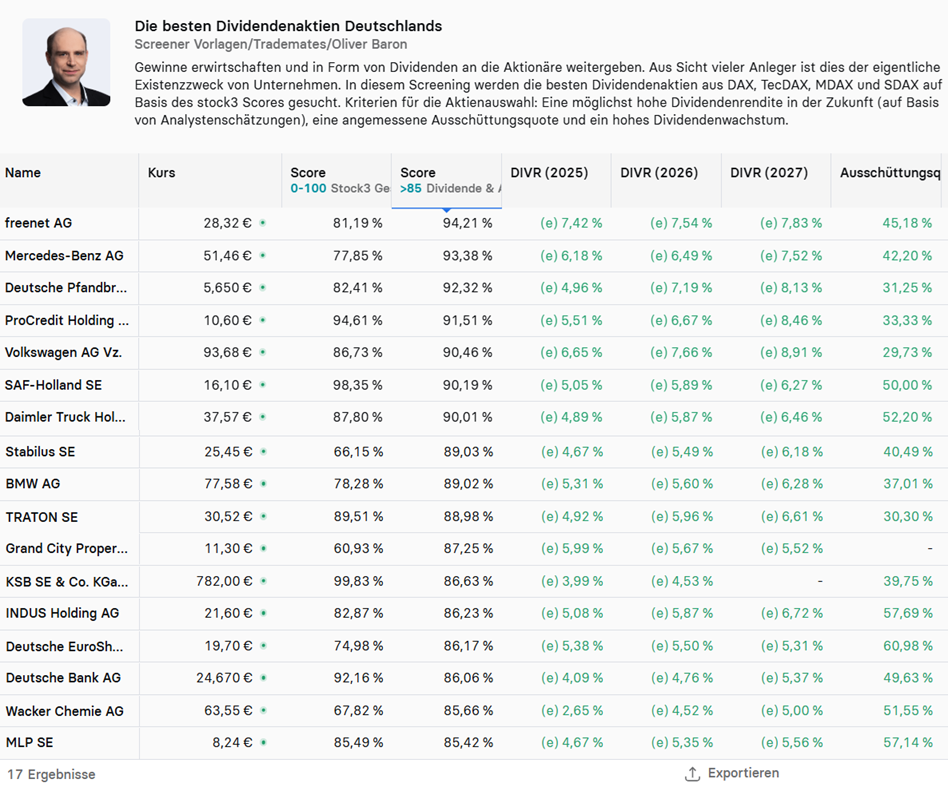Click Deutsche Bank price 24,670 €
948x792 pixels.
224,678
